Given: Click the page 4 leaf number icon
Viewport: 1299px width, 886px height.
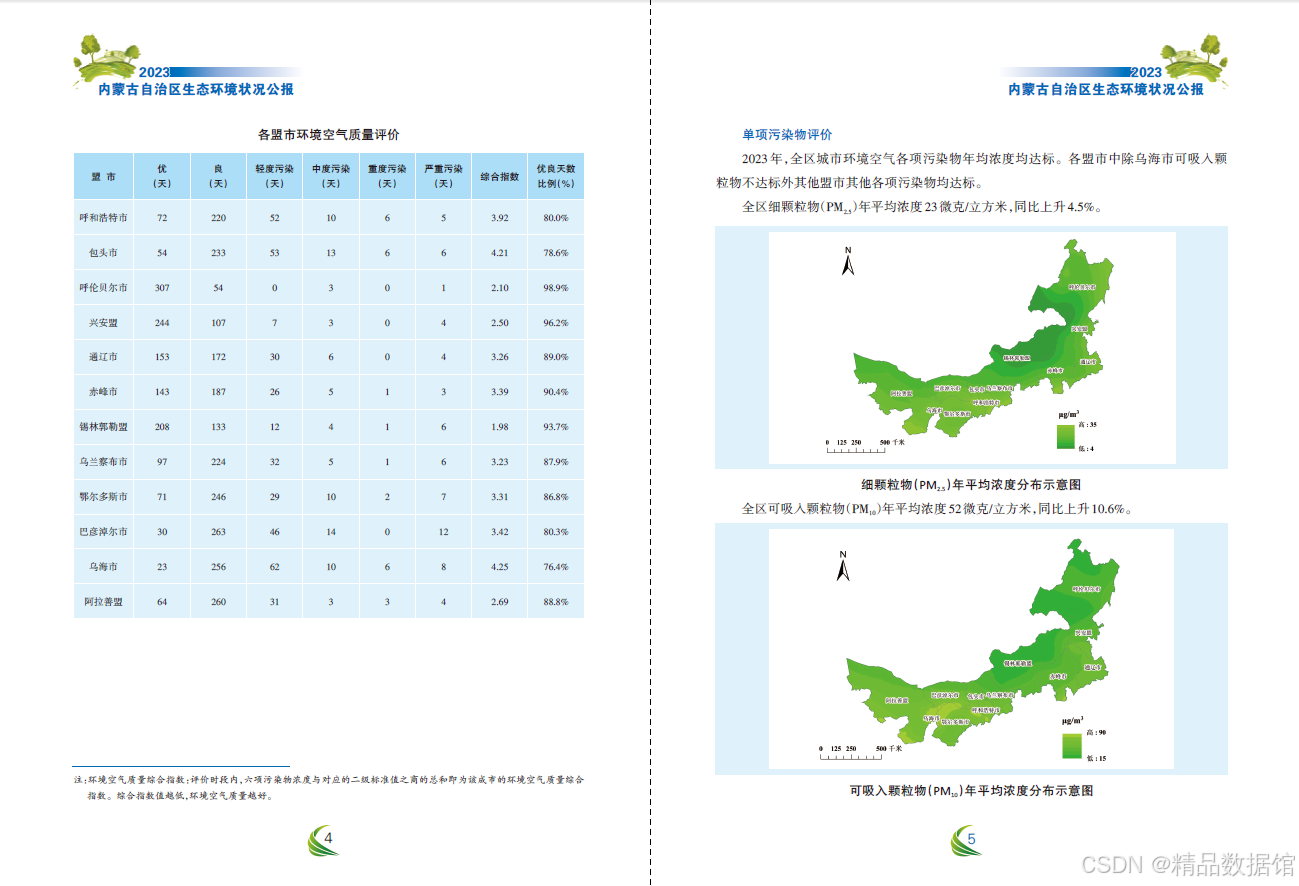Looking at the screenshot, I should 324,840.
